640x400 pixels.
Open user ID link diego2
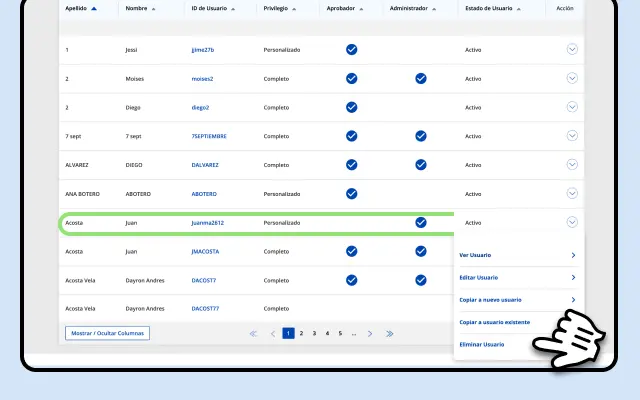click(x=200, y=108)
